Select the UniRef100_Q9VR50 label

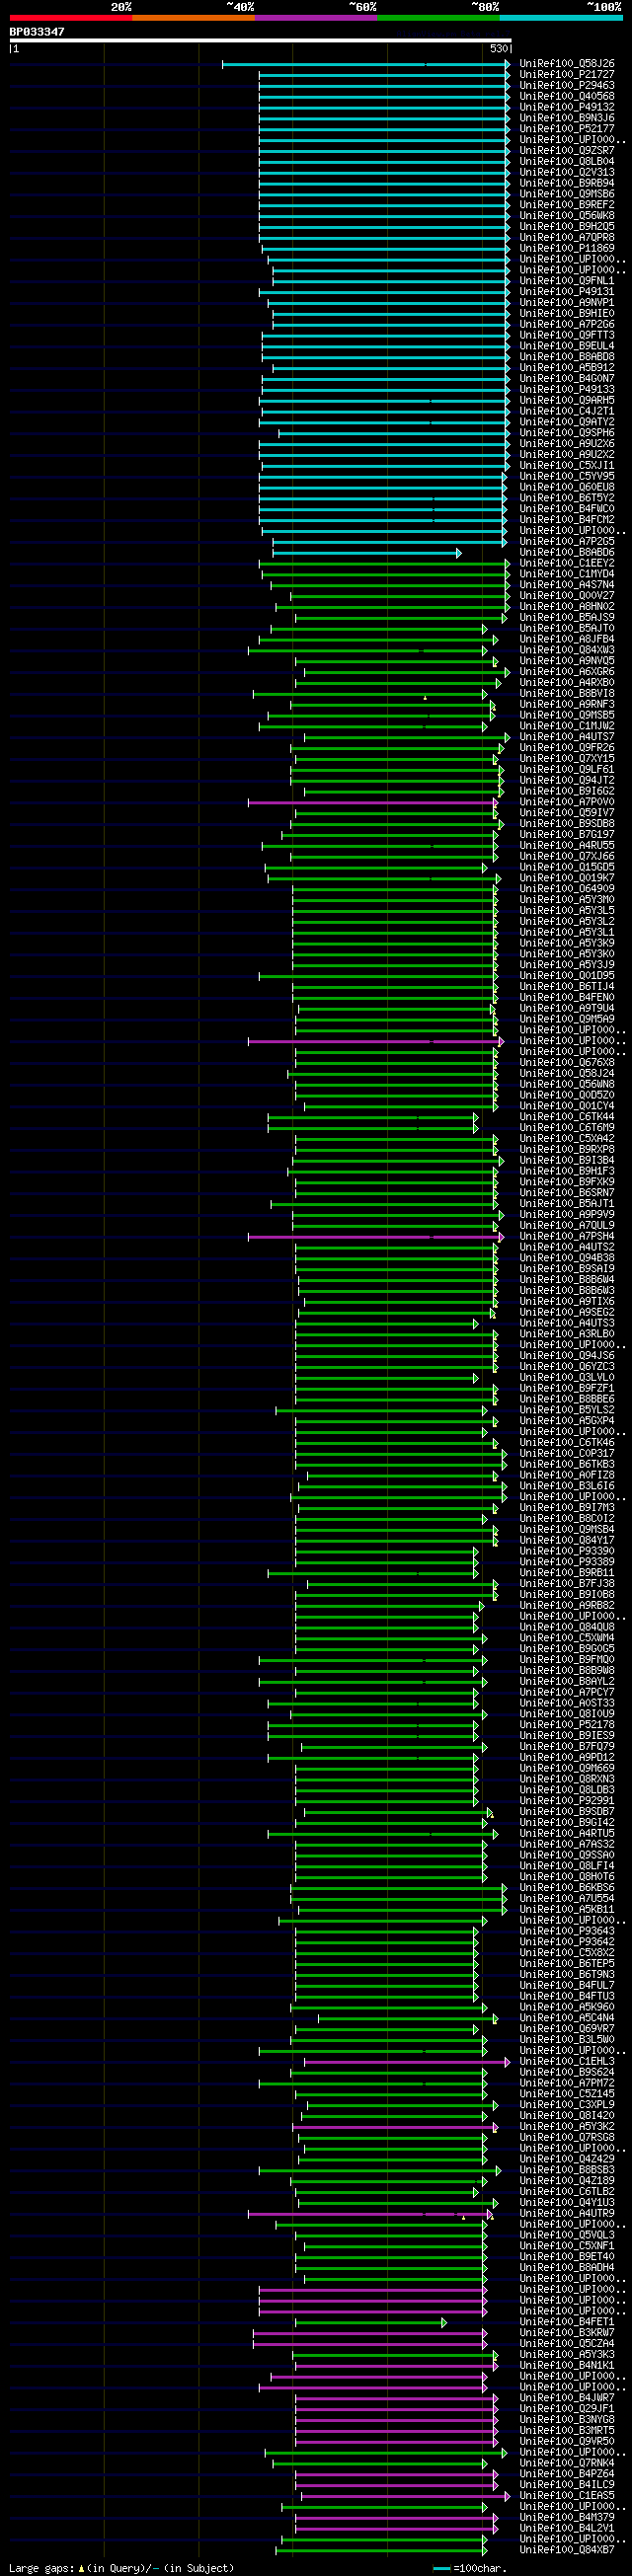coord(567,2442)
